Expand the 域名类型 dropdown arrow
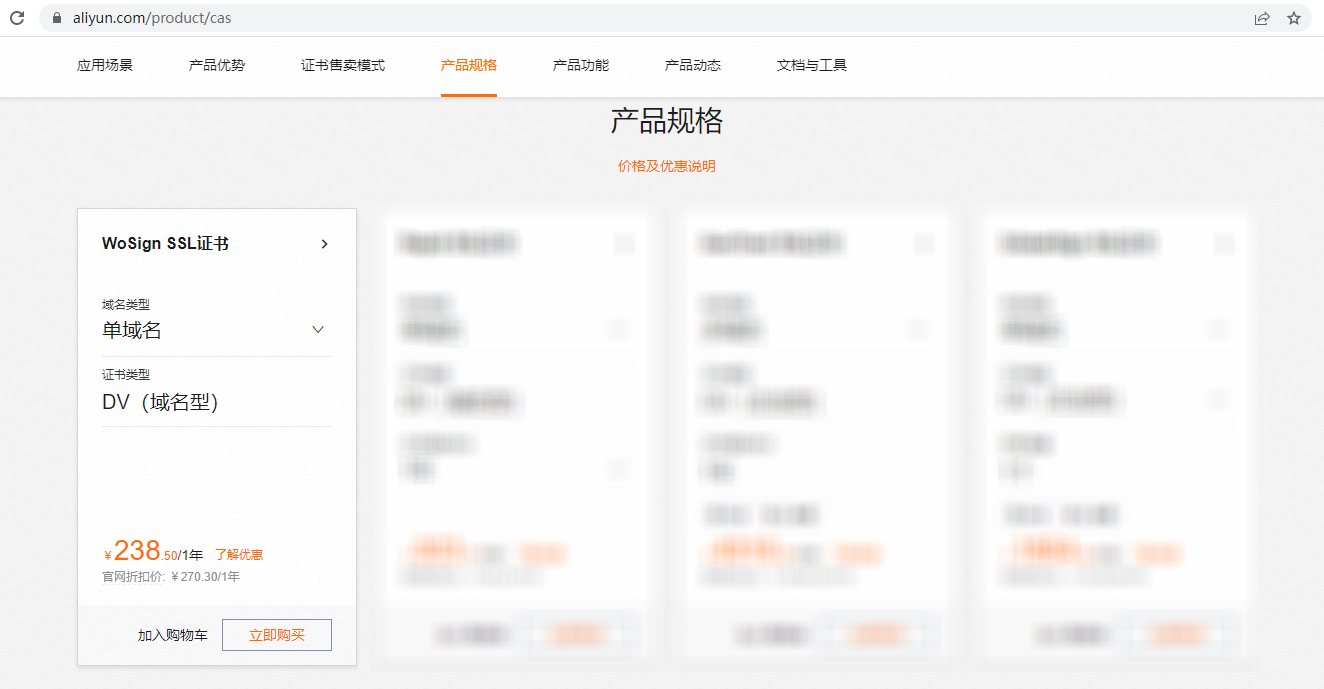Screen dimensions: 1324x689 318,330
